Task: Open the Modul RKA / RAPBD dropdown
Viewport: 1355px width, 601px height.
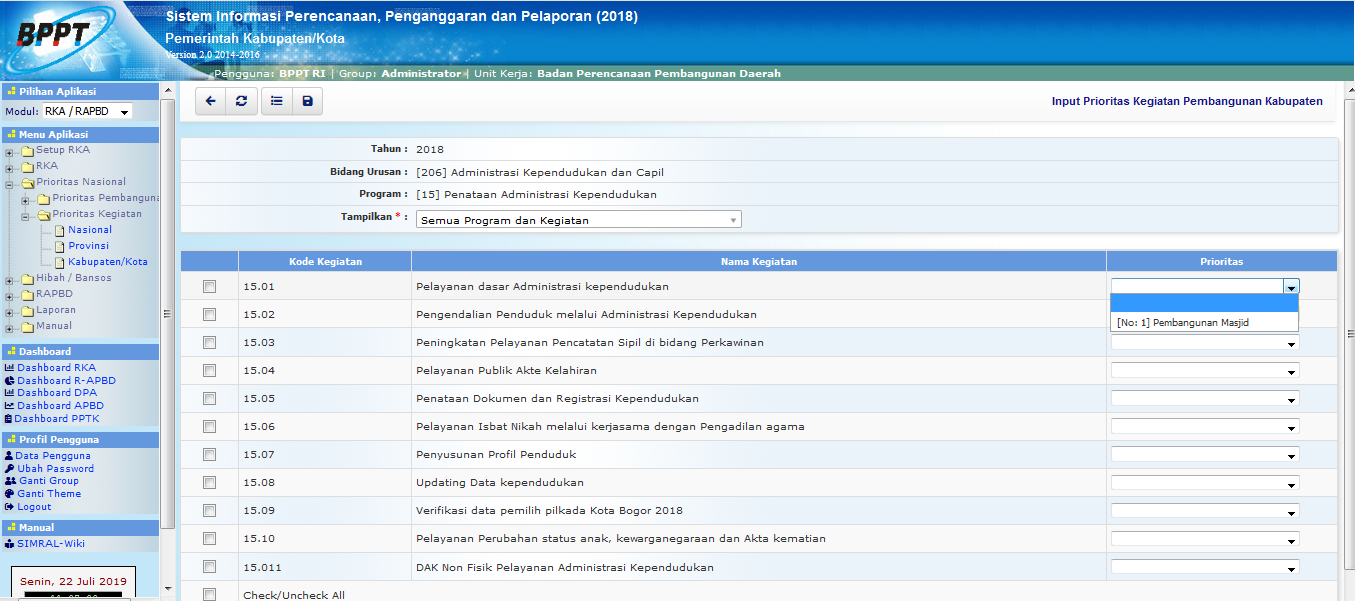Action: tap(87, 112)
